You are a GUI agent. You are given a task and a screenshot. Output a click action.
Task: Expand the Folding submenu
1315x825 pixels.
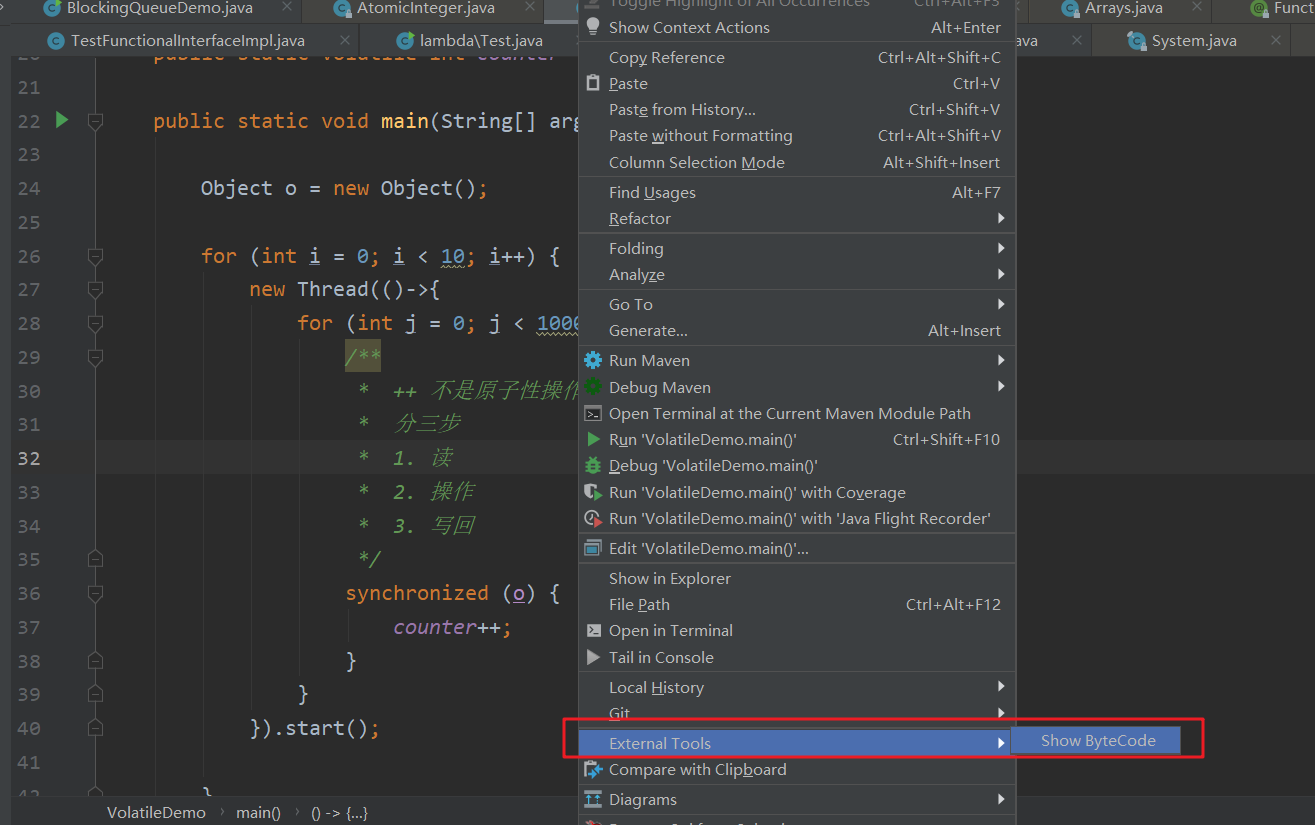pyautogui.click(x=797, y=248)
